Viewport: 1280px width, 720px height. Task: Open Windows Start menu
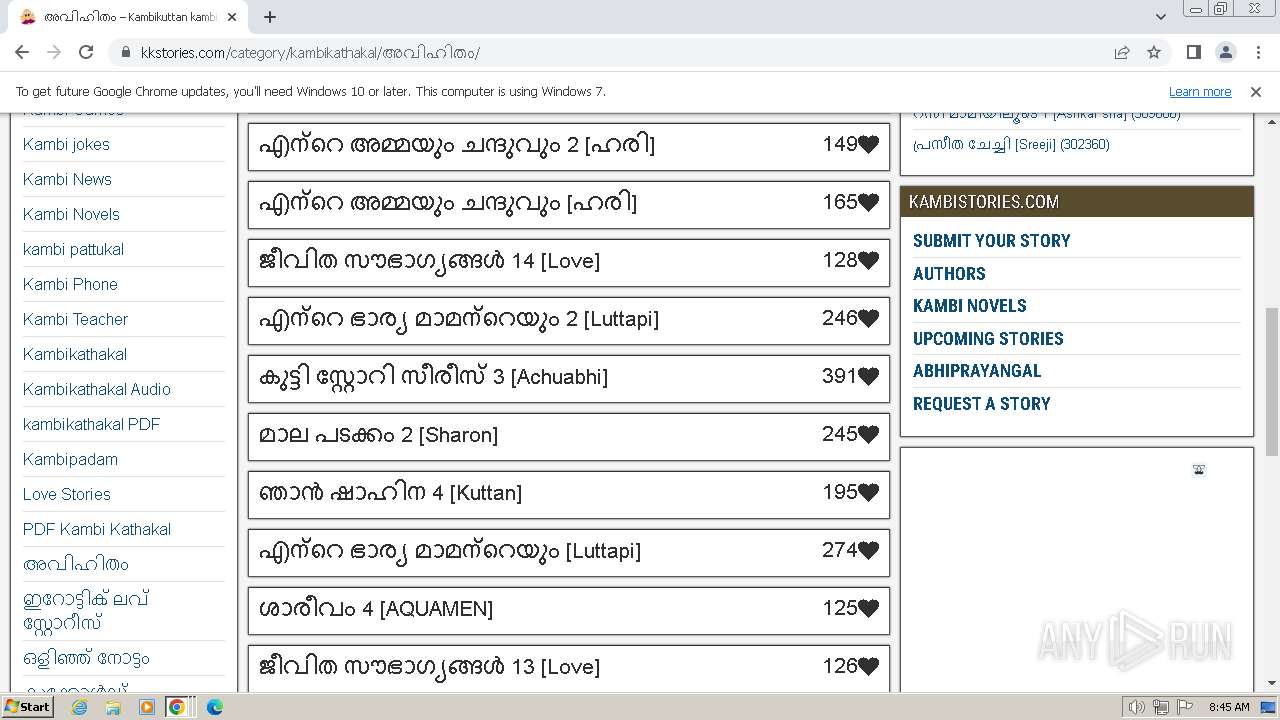27,707
